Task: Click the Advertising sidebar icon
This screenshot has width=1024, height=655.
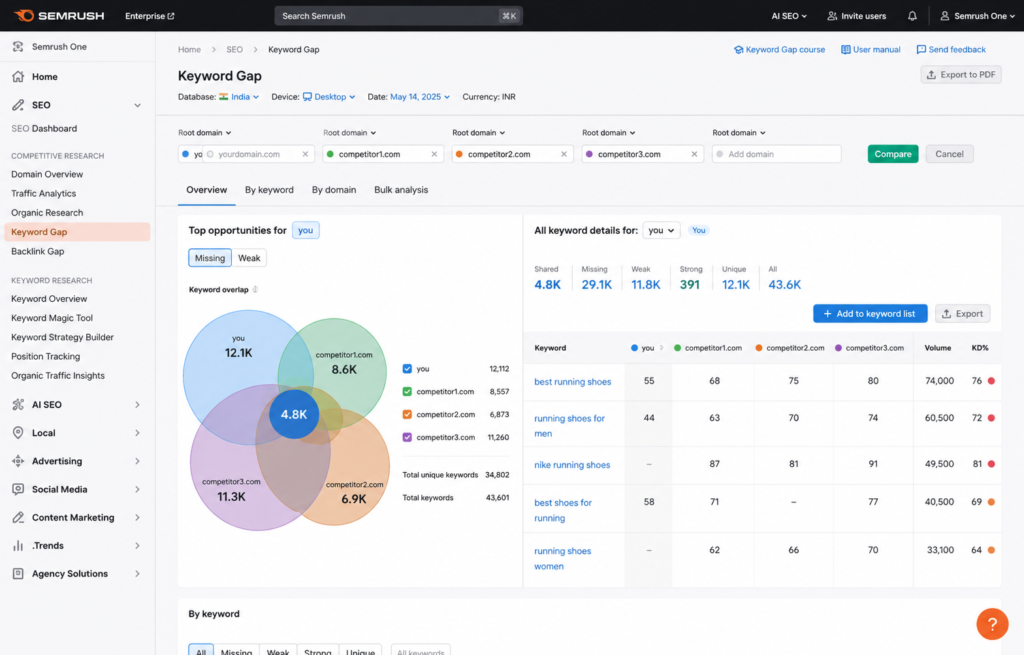Action: pyautogui.click(x=18, y=460)
